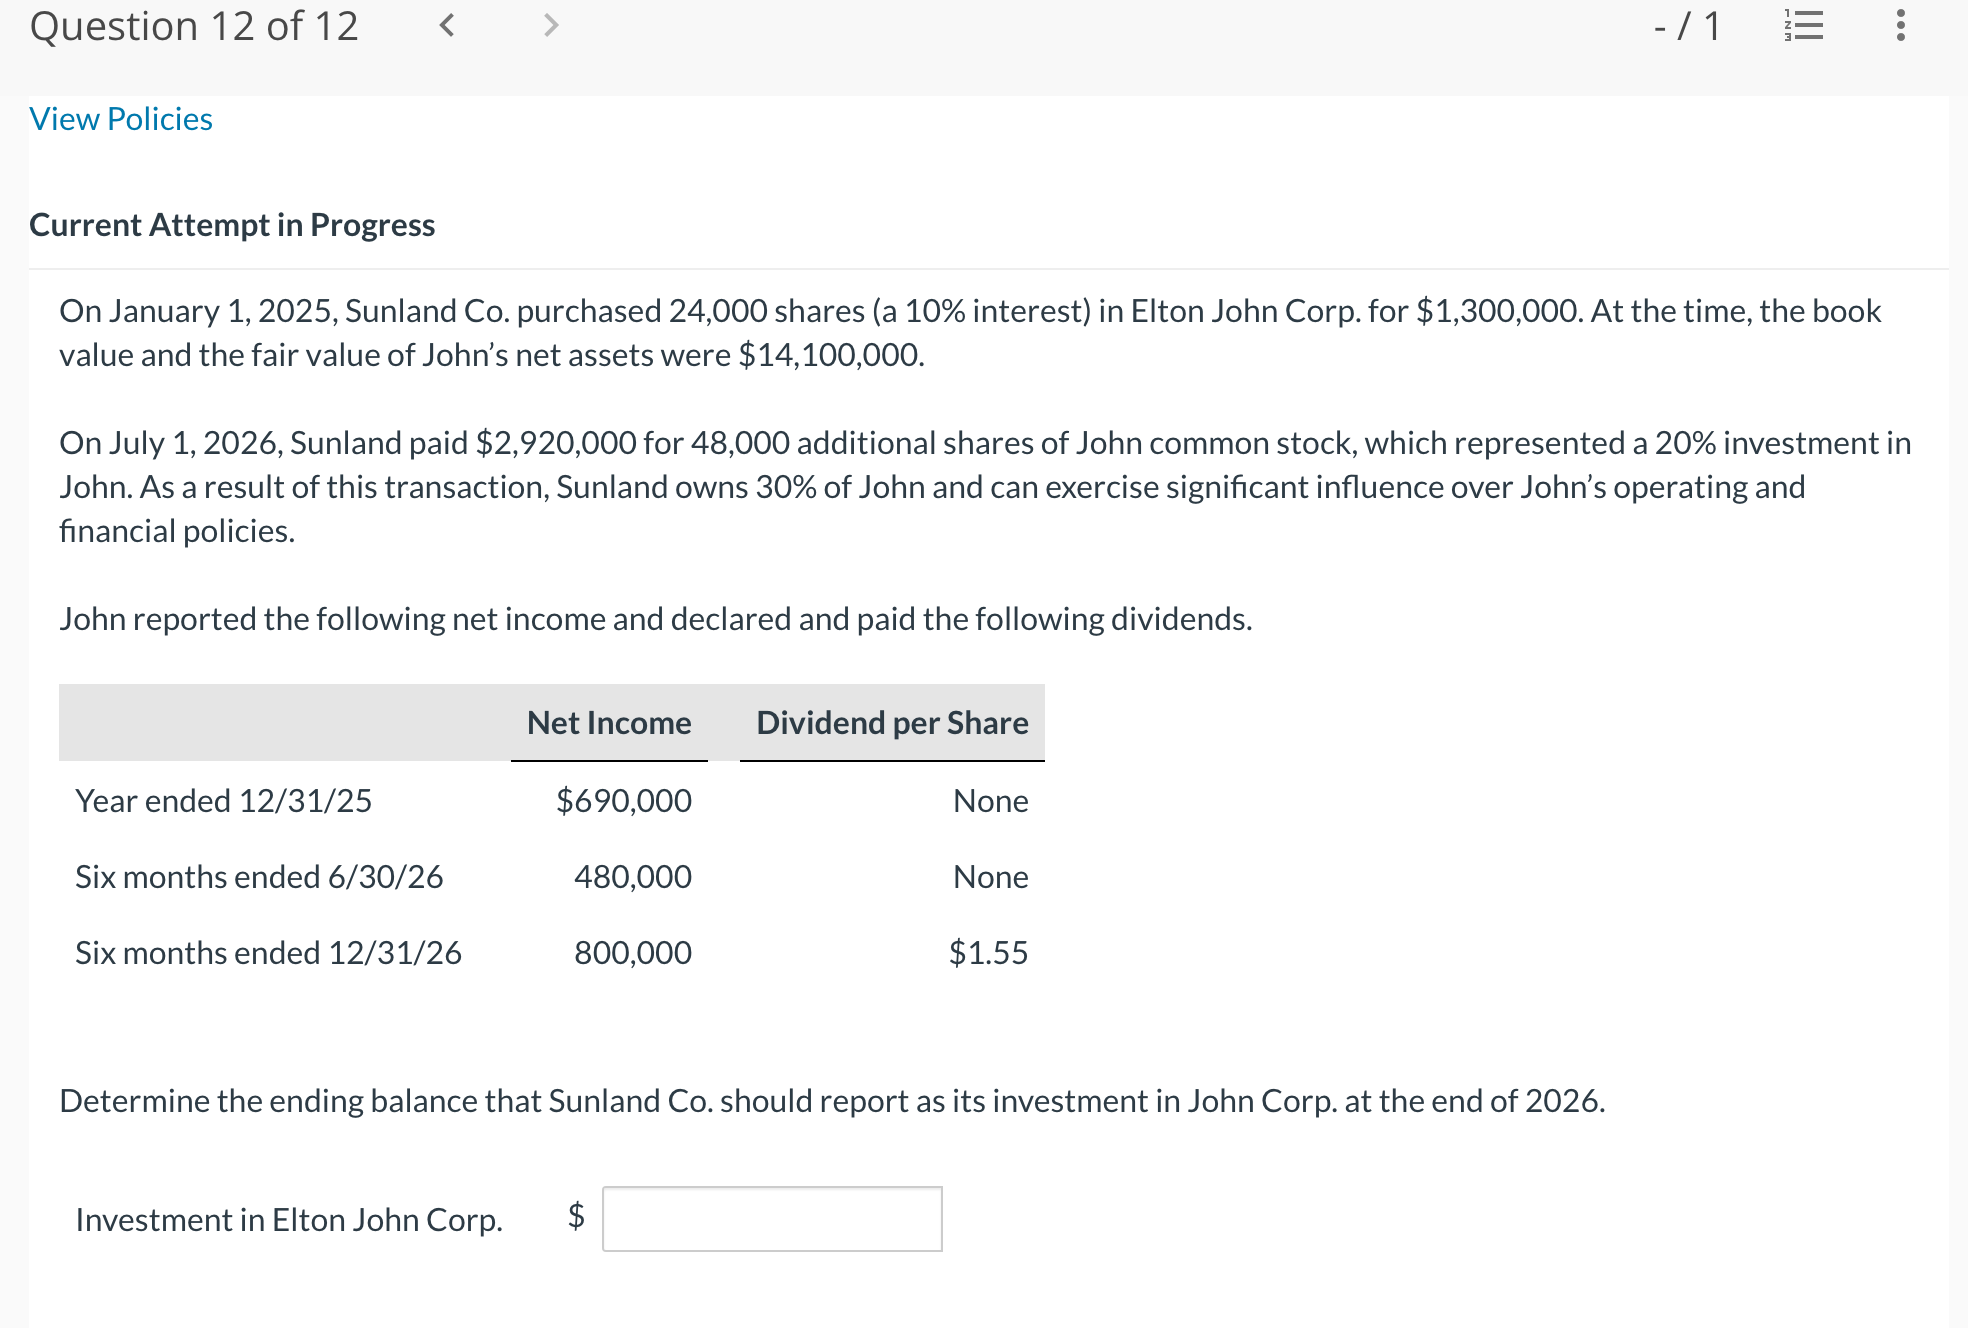The image size is (1968, 1328).
Task: Click the Net Income column header
Action: (609, 722)
